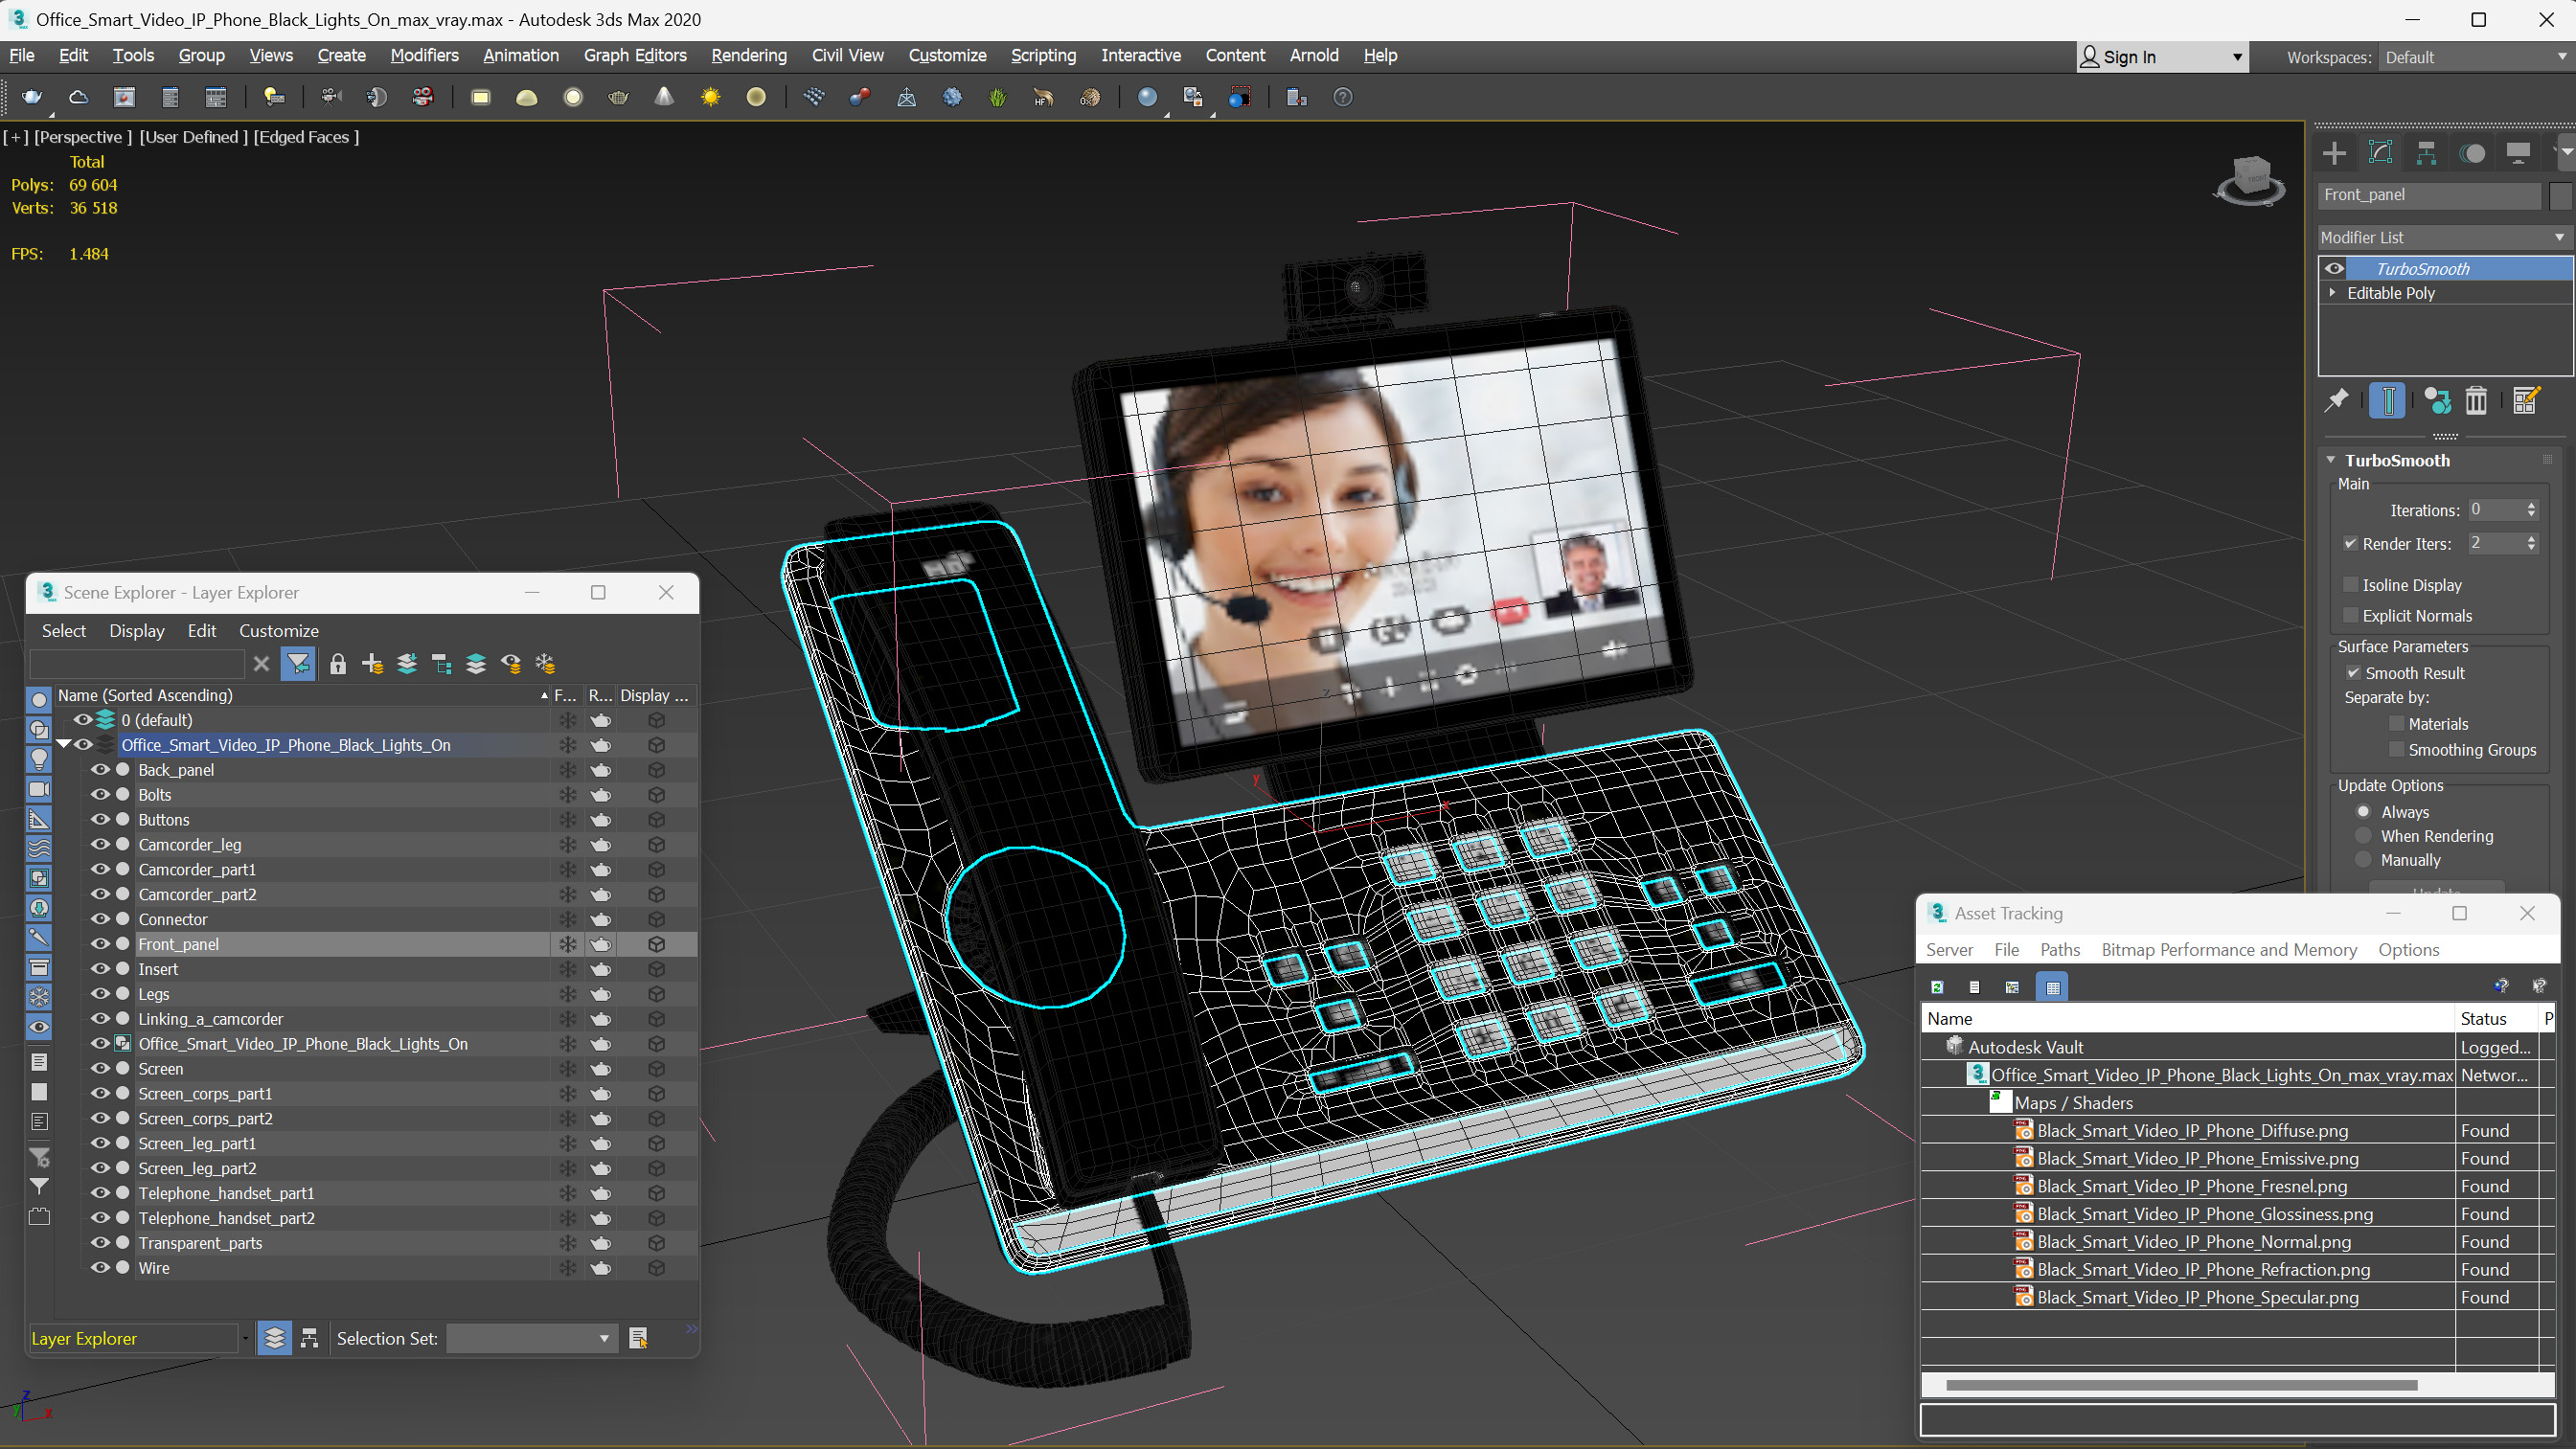Open the Modifiers menu
The width and height of the screenshot is (2576, 1449).
tap(424, 55)
